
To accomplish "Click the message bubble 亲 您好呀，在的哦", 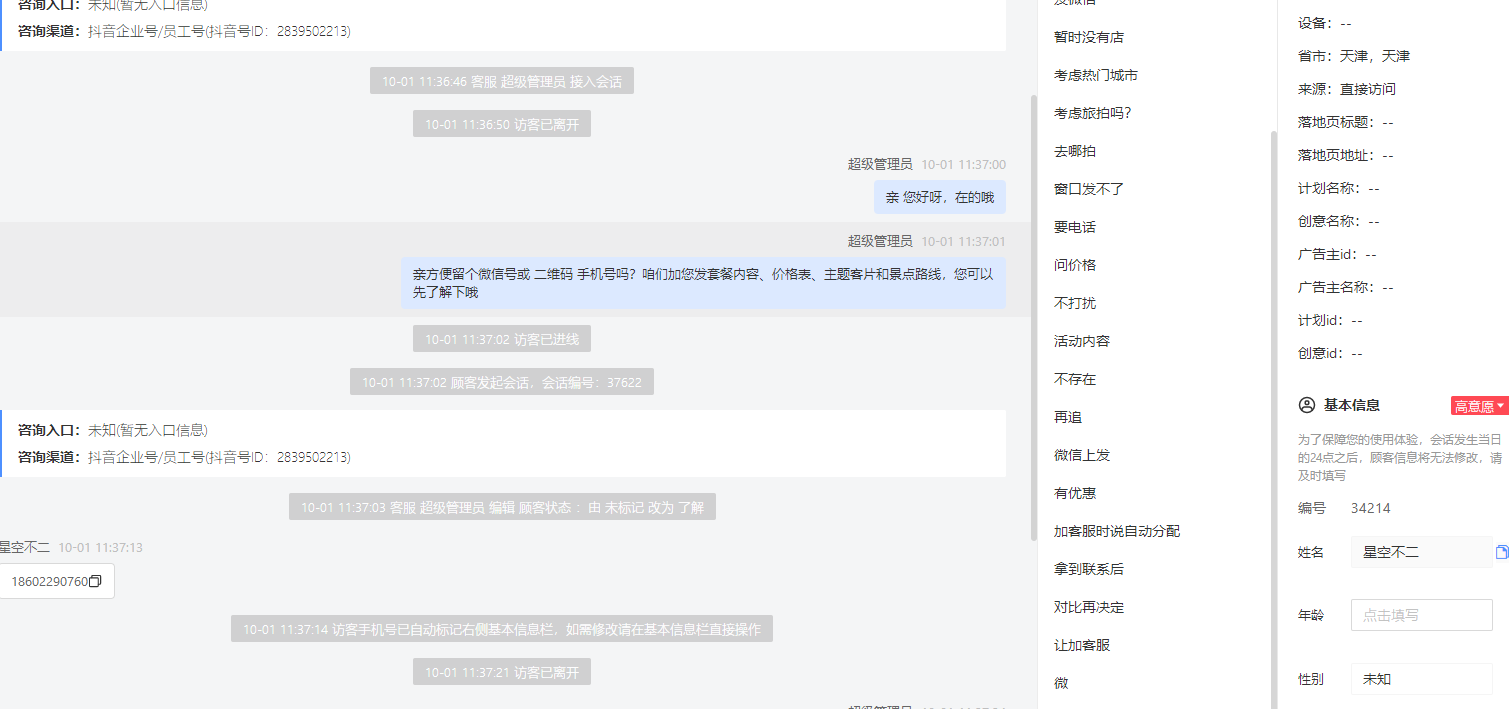I will 940,197.
